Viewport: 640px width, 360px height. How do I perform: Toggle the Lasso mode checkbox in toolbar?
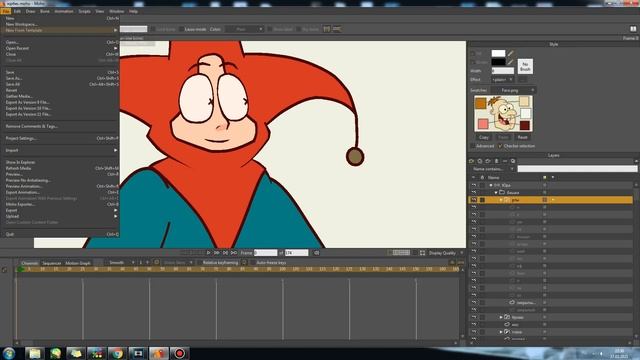click(x=182, y=29)
